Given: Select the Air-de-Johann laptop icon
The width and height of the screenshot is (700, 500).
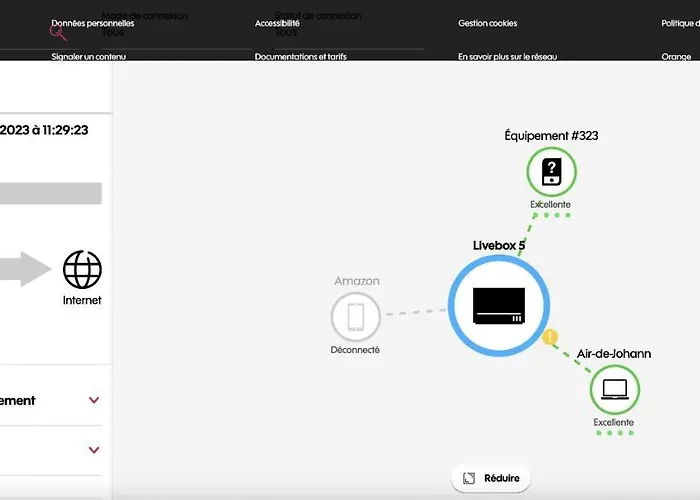Looking at the screenshot, I should pos(615,389).
